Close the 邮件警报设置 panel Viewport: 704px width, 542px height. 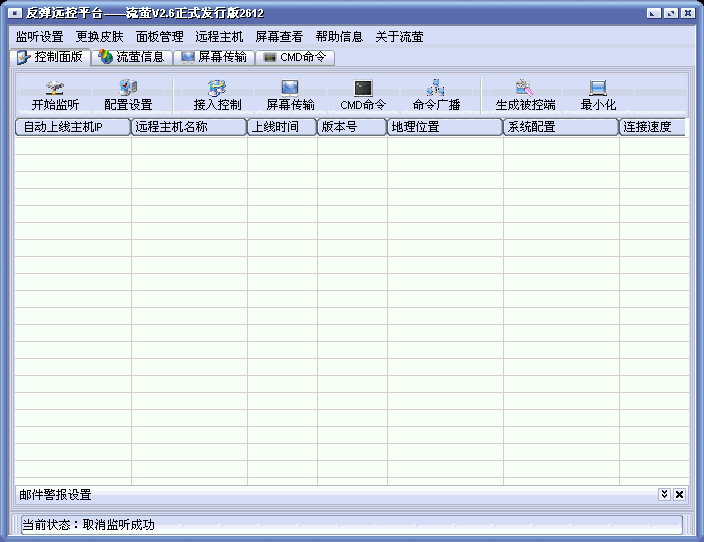(x=679, y=495)
